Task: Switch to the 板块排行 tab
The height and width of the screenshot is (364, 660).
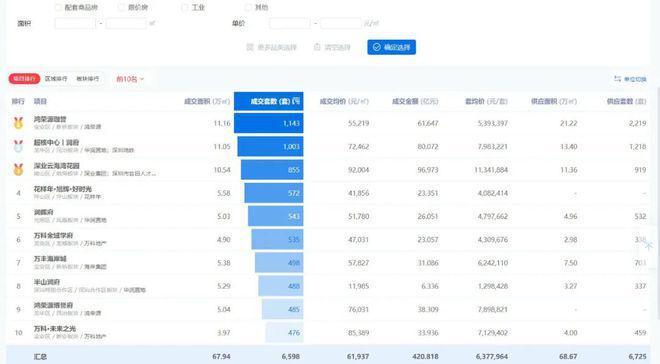Action: click(88, 79)
